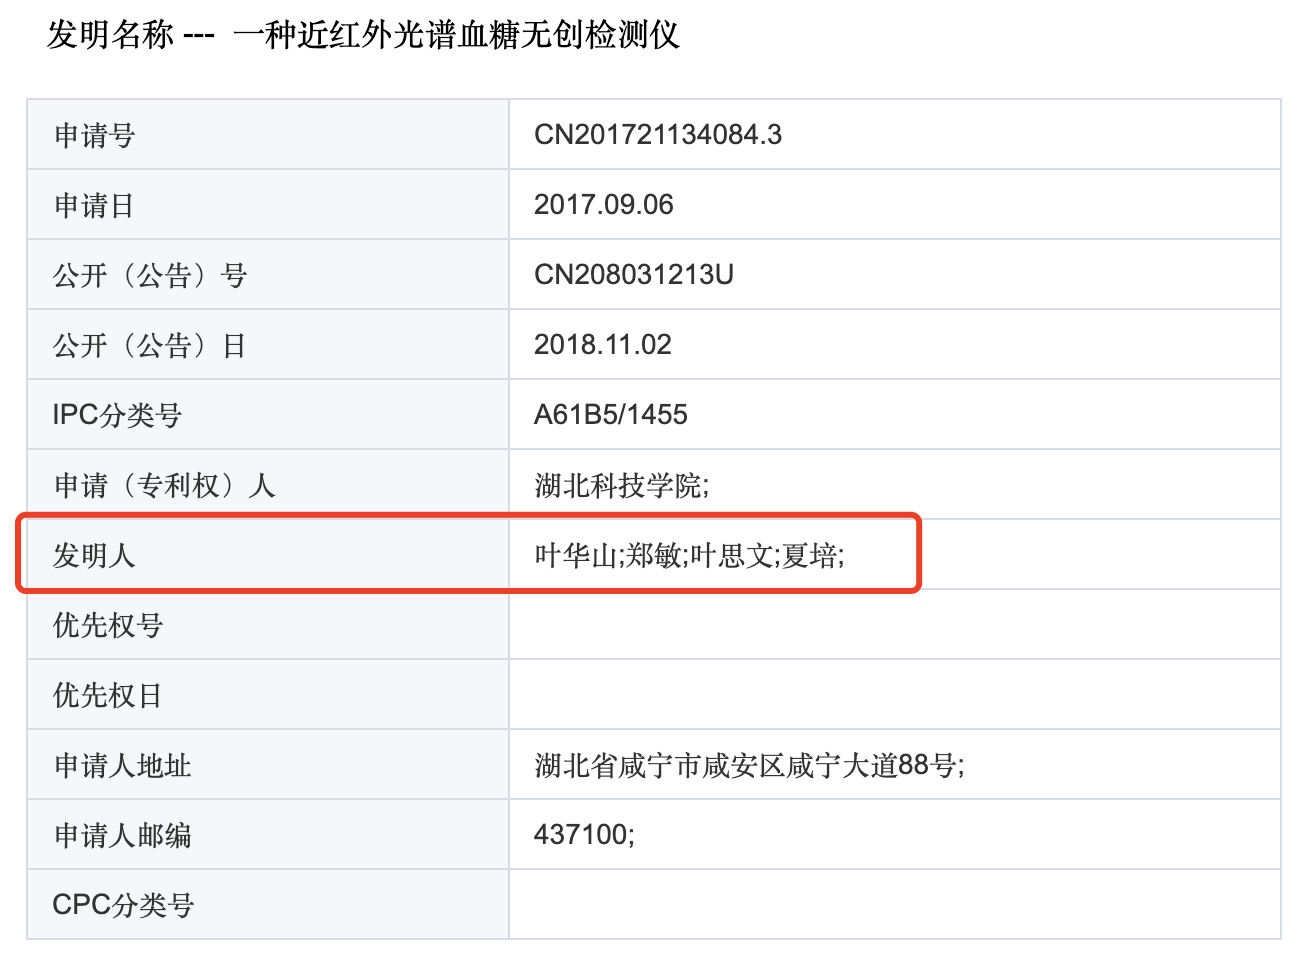Image resolution: width=1308 pixels, height=956 pixels.
Task: Click the 公开（公告）号 label
Action: point(150,276)
